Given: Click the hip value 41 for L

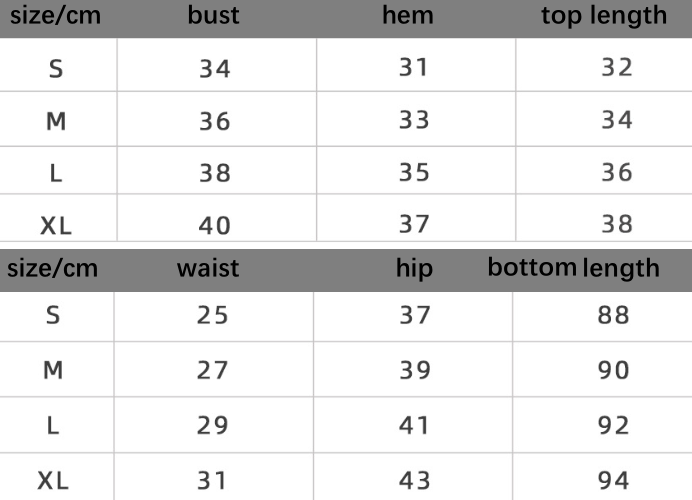Looking at the screenshot, I should click(414, 424).
